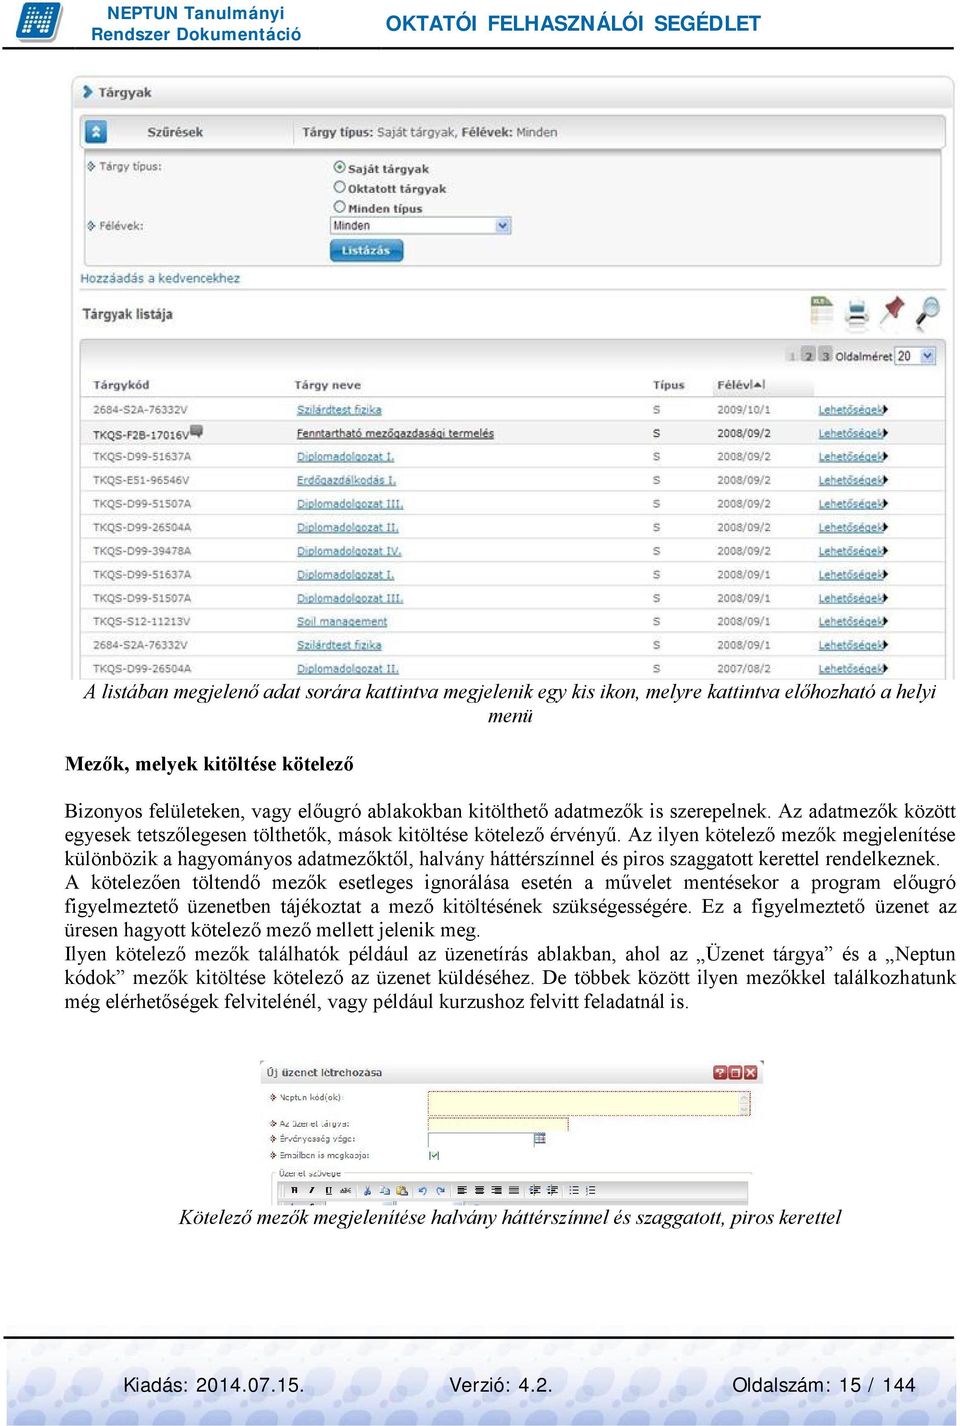Go to page 2 of the list
The image size is (960, 1426).
pyautogui.click(x=808, y=356)
